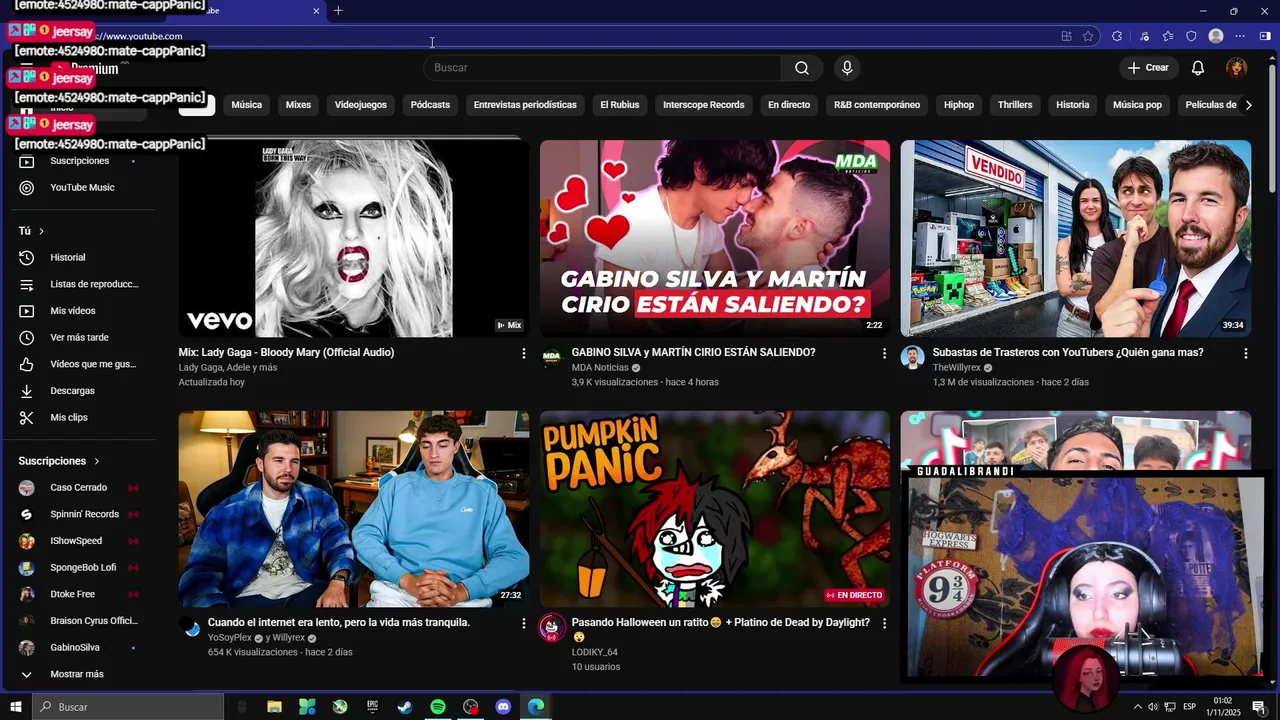This screenshot has height=720, width=1280.
Task: Open options menu for Lady Gaga mix
Action: [x=523, y=353]
